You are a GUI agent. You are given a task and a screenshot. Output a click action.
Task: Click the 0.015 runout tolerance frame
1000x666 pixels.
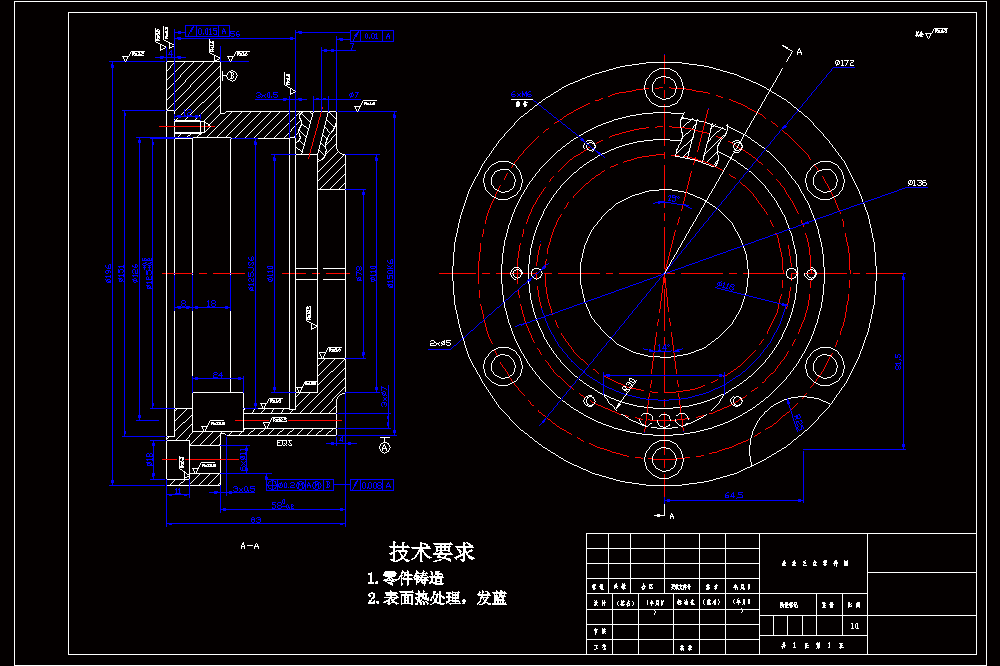point(208,31)
